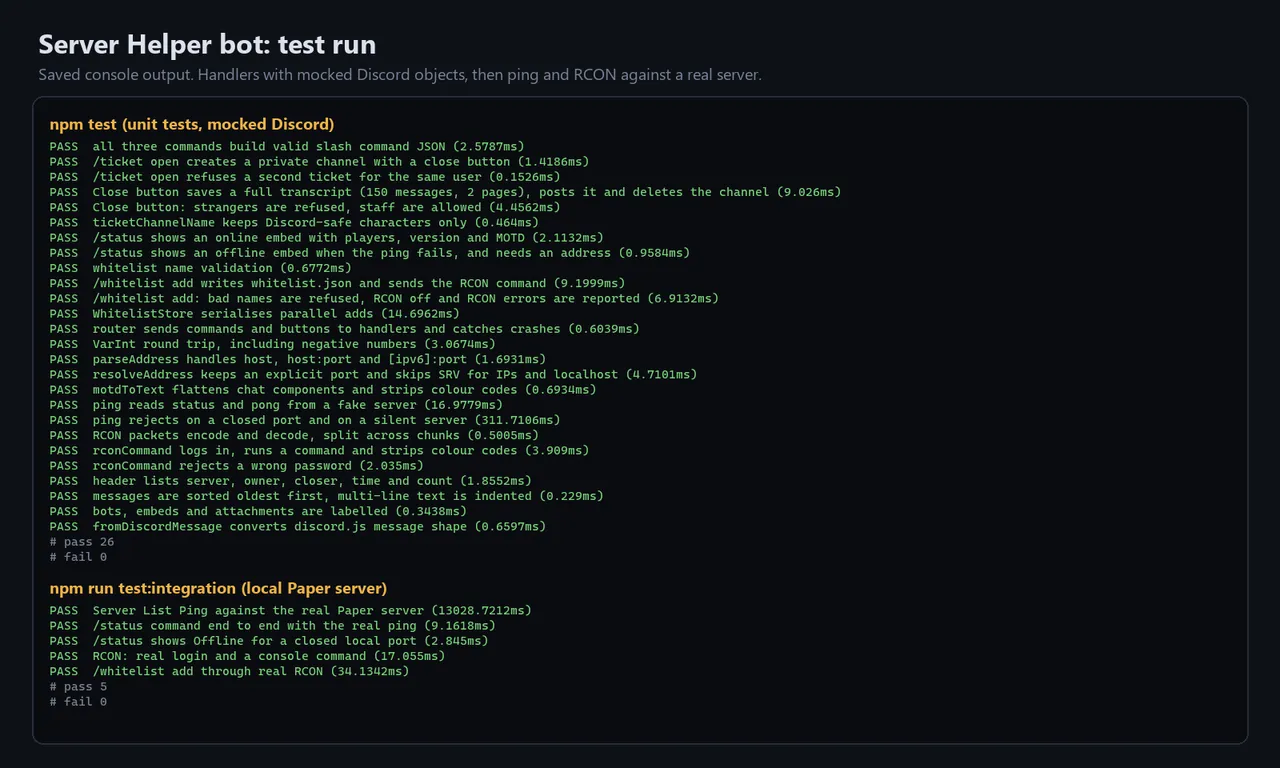Click the 'resolveAddress keeps an explicit port' line

[x=373, y=374]
